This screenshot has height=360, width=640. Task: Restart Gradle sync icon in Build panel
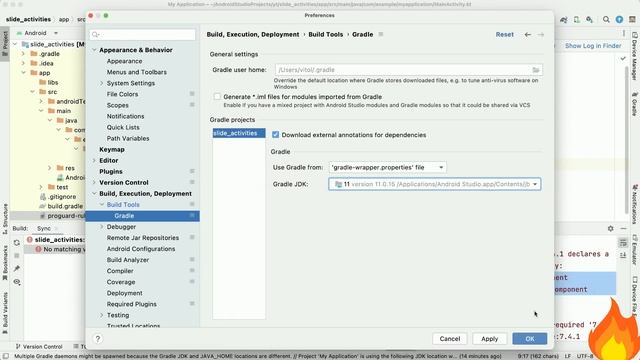pos(17,243)
